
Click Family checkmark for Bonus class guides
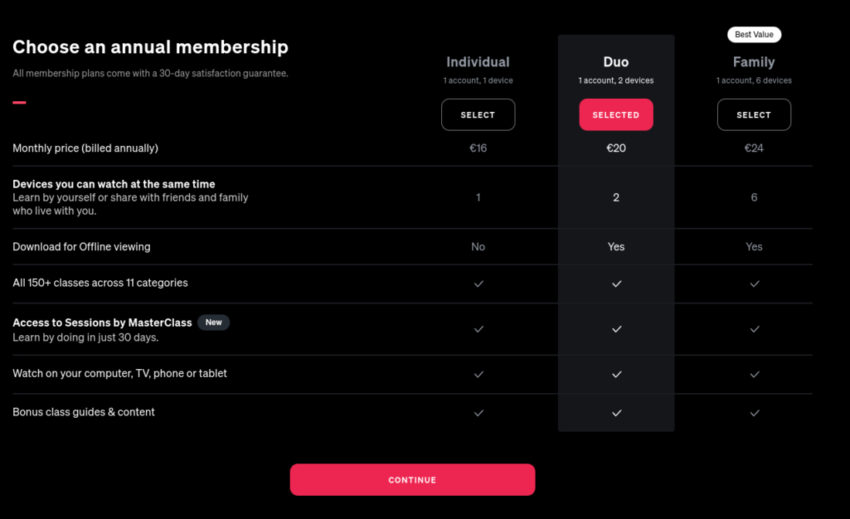click(754, 412)
